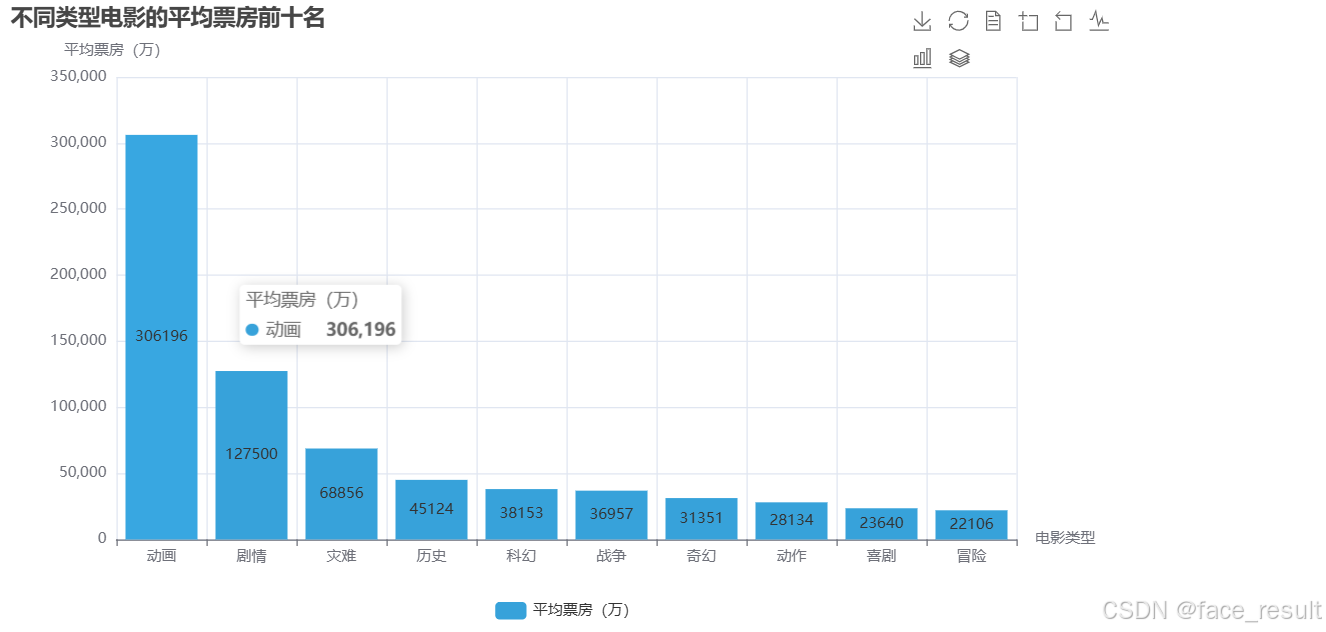Click the 200,000 y-axis tick label
The height and width of the screenshot is (632, 1326).
pos(78,274)
